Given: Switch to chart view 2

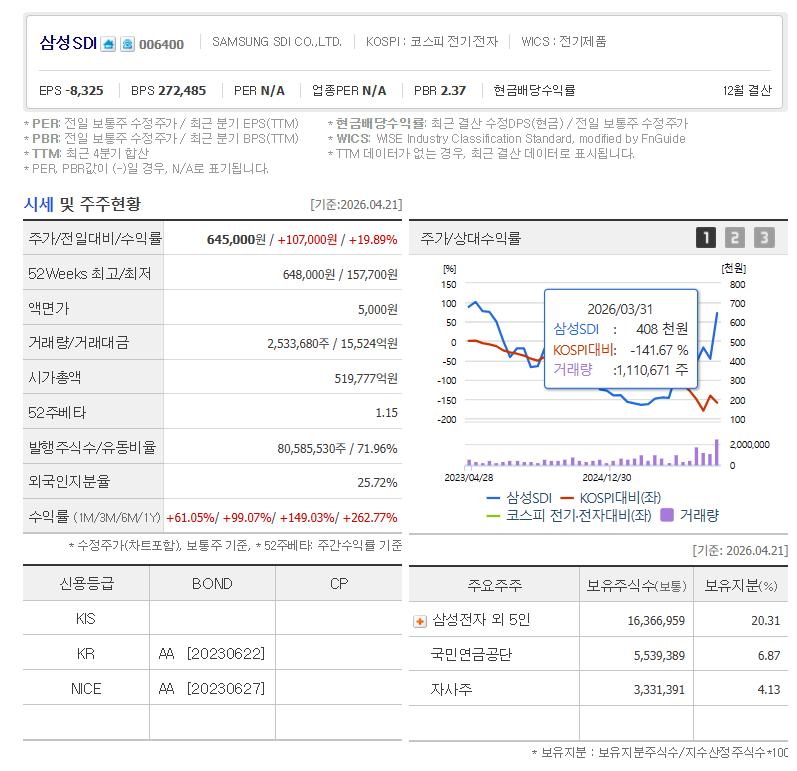Looking at the screenshot, I should 734,238.
